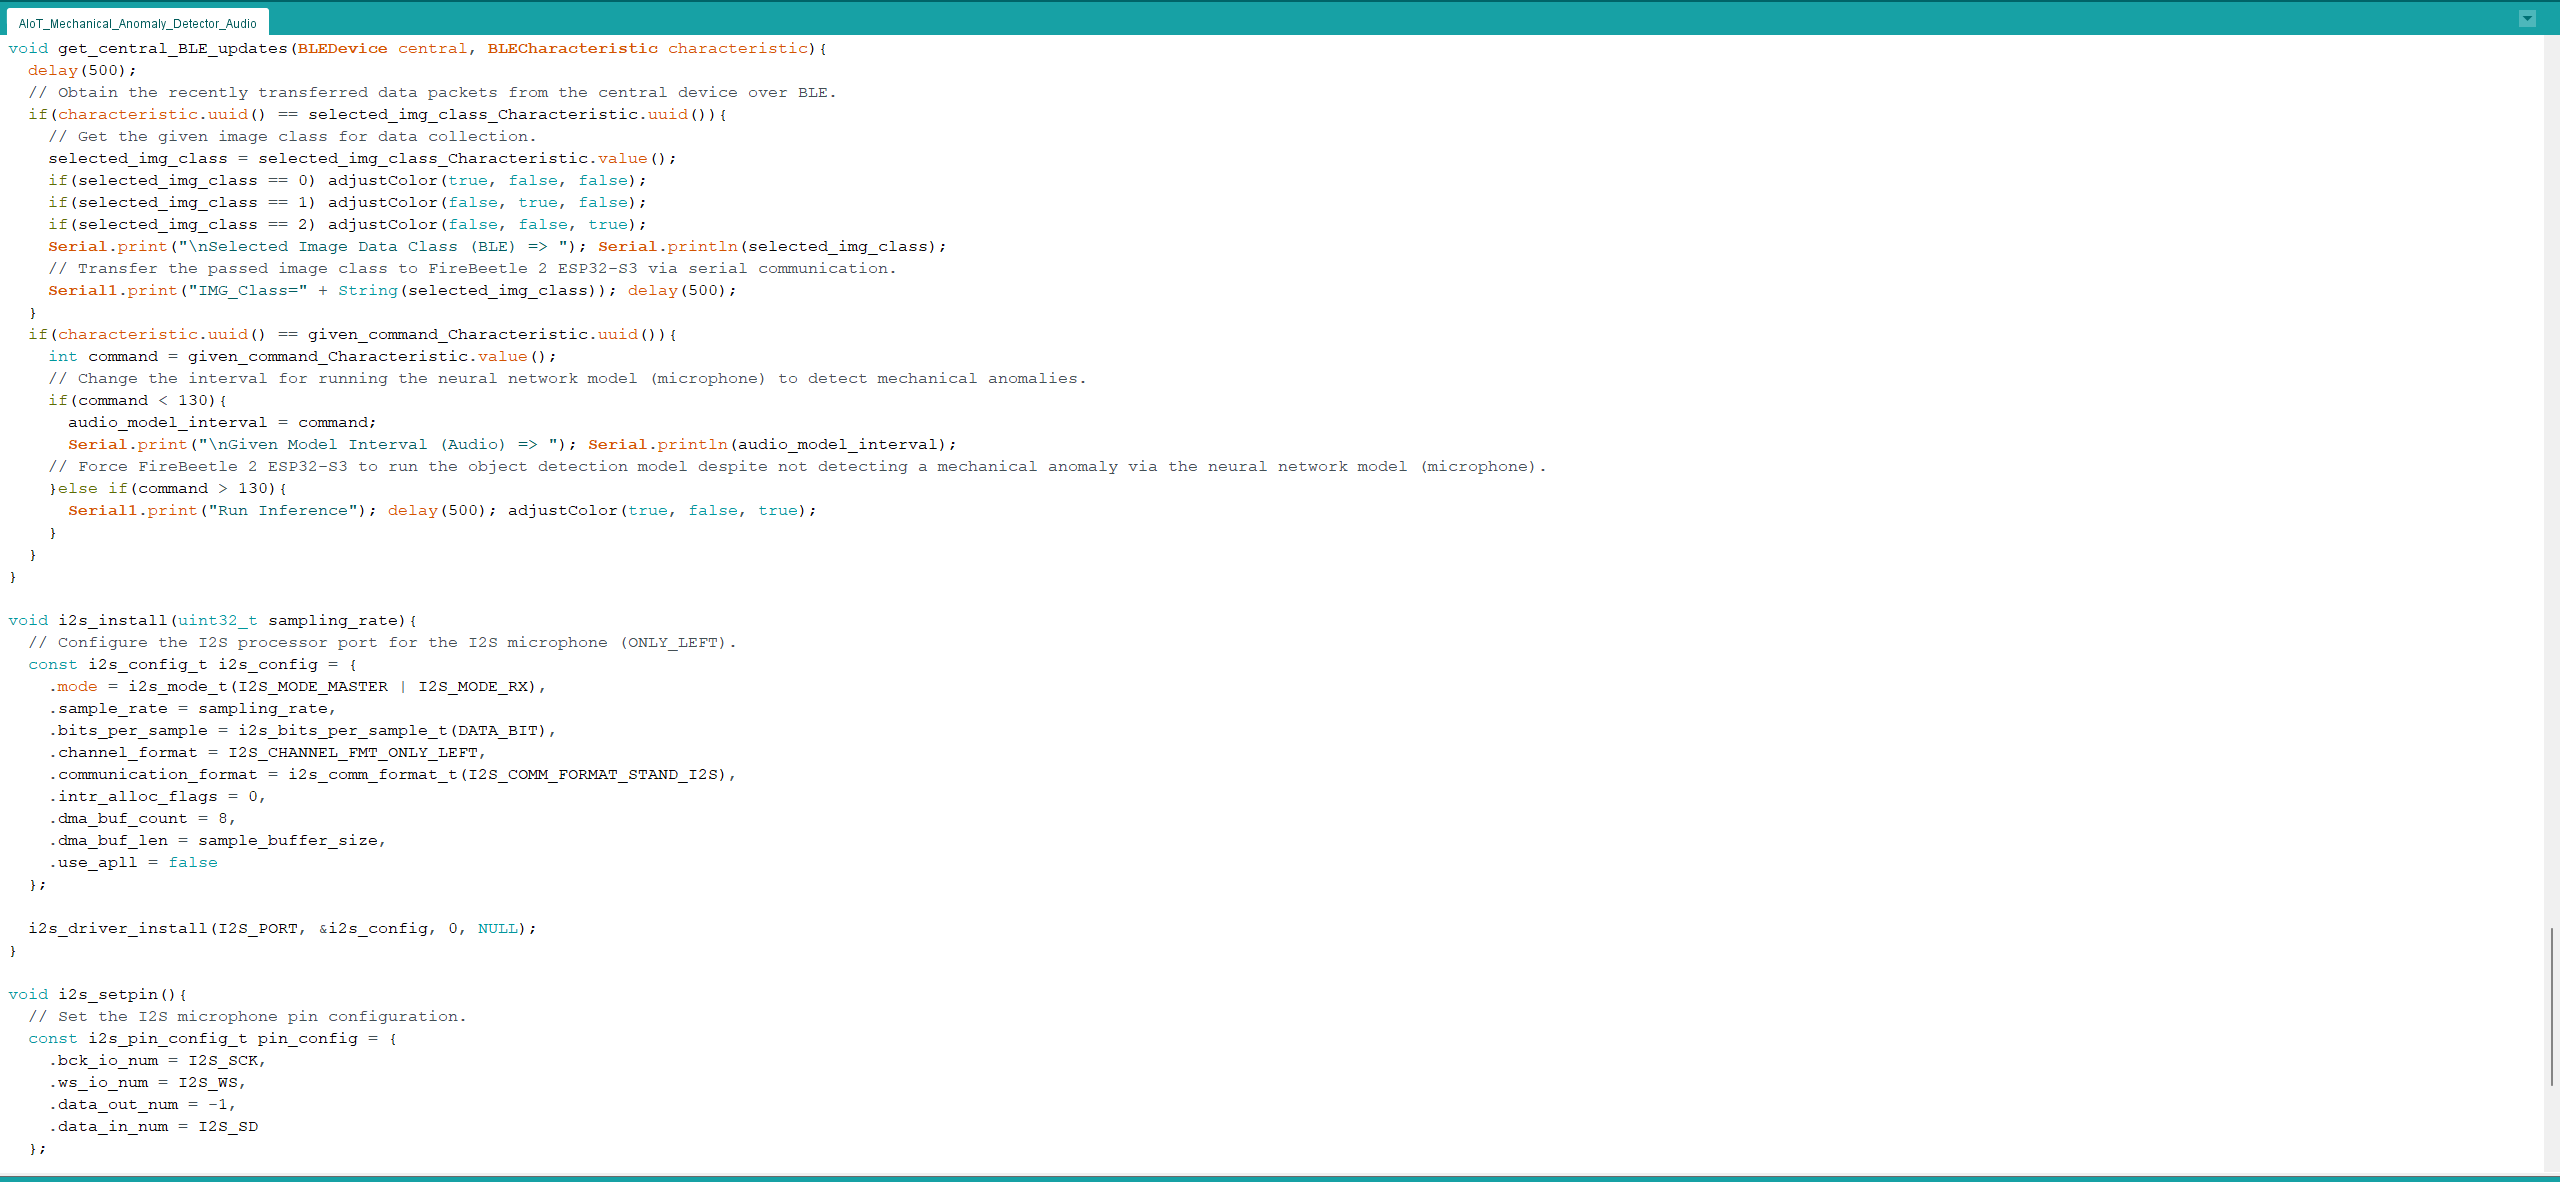The height and width of the screenshot is (1182, 2560).
Task: Click '}else if(command > 130){' line
Action: (x=168, y=488)
